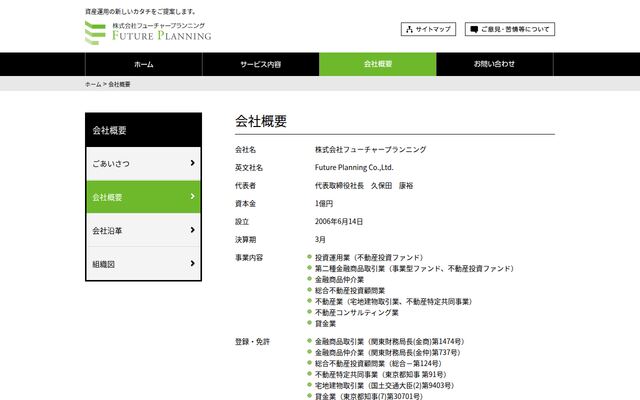640x400 pixels.
Task: Click 金融商品仲介業 under 事業内容
Action: 339,280
